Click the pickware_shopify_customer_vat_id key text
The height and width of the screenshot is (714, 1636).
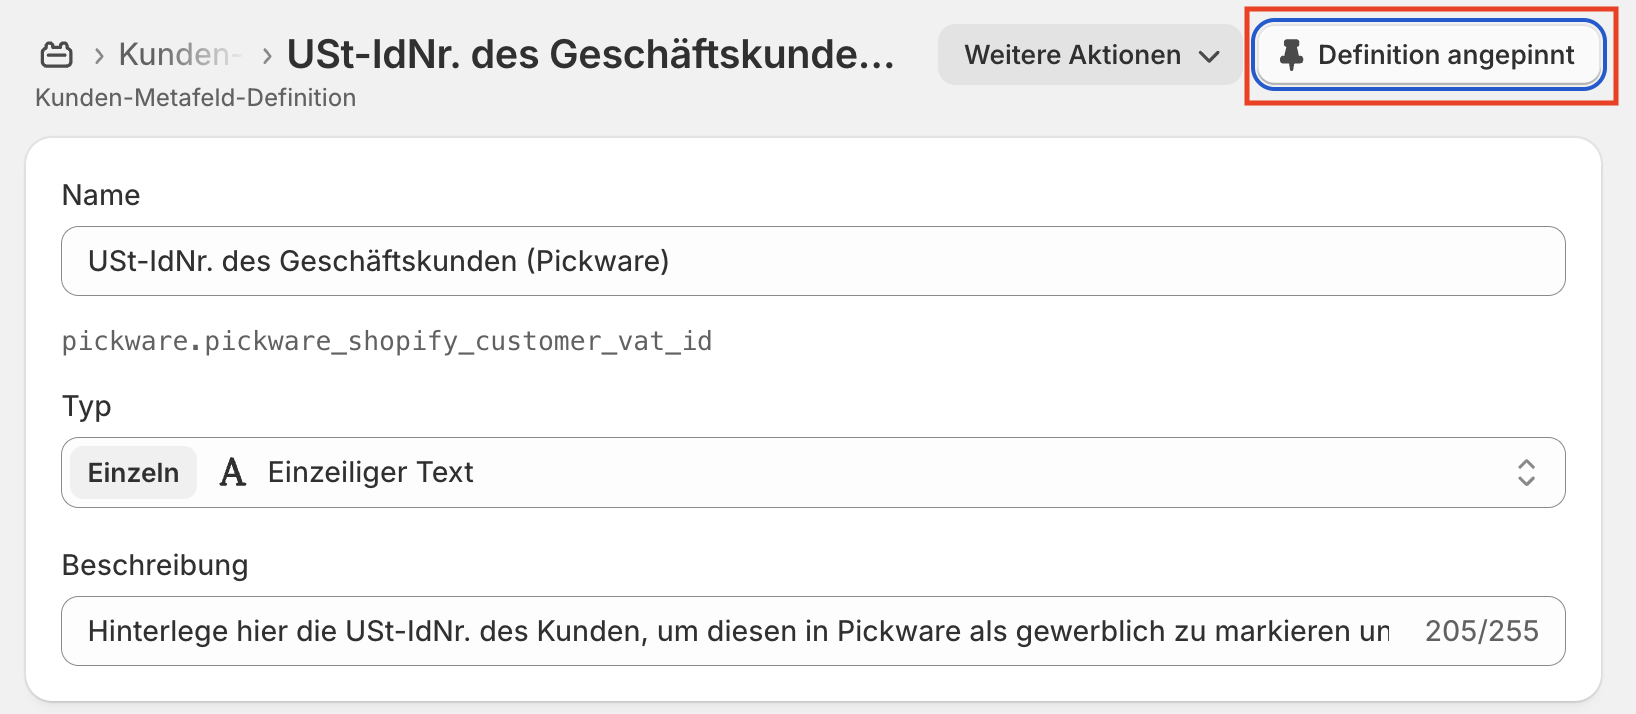click(387, 342)
